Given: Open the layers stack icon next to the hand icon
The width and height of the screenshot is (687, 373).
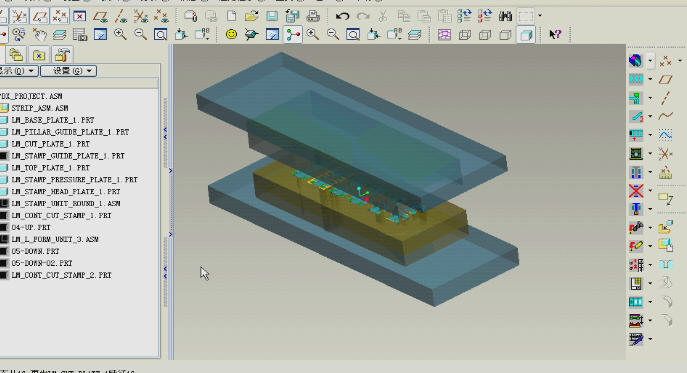Looking at the screenshot, I should (60, 34).
